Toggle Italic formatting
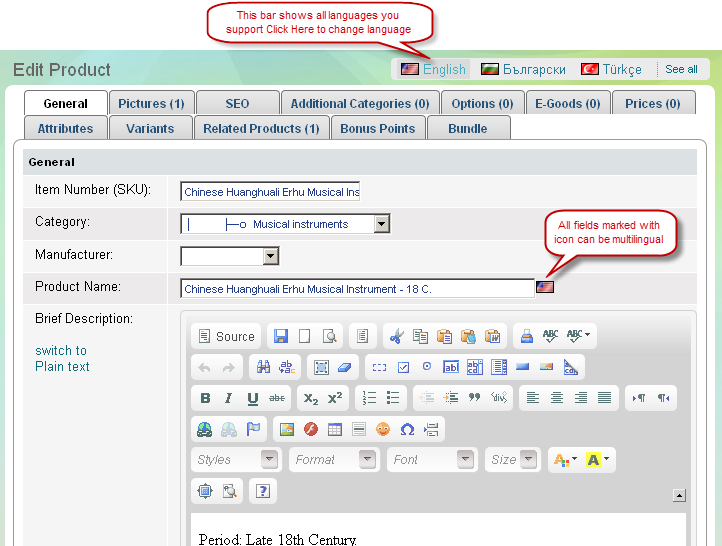The height and width of the screenshot is (546, 722). pyautogui.click(x=229, y=398)
